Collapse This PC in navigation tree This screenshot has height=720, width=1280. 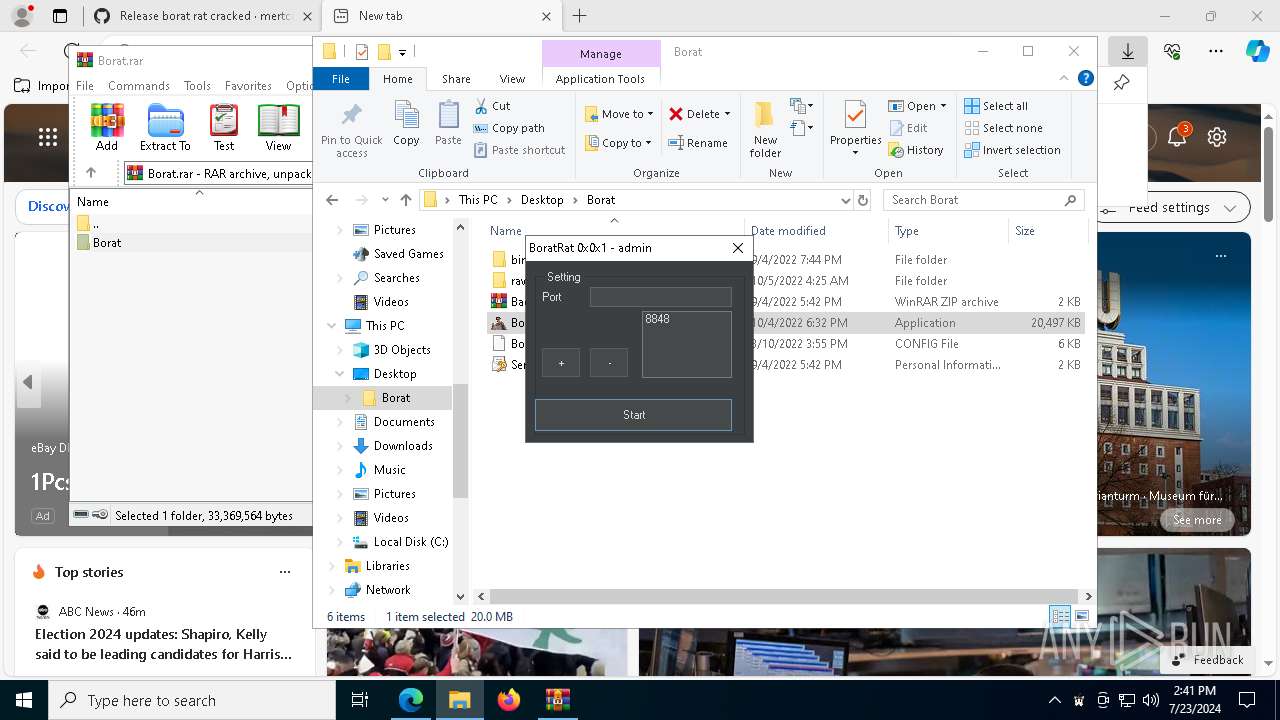[x=332, y=326]
